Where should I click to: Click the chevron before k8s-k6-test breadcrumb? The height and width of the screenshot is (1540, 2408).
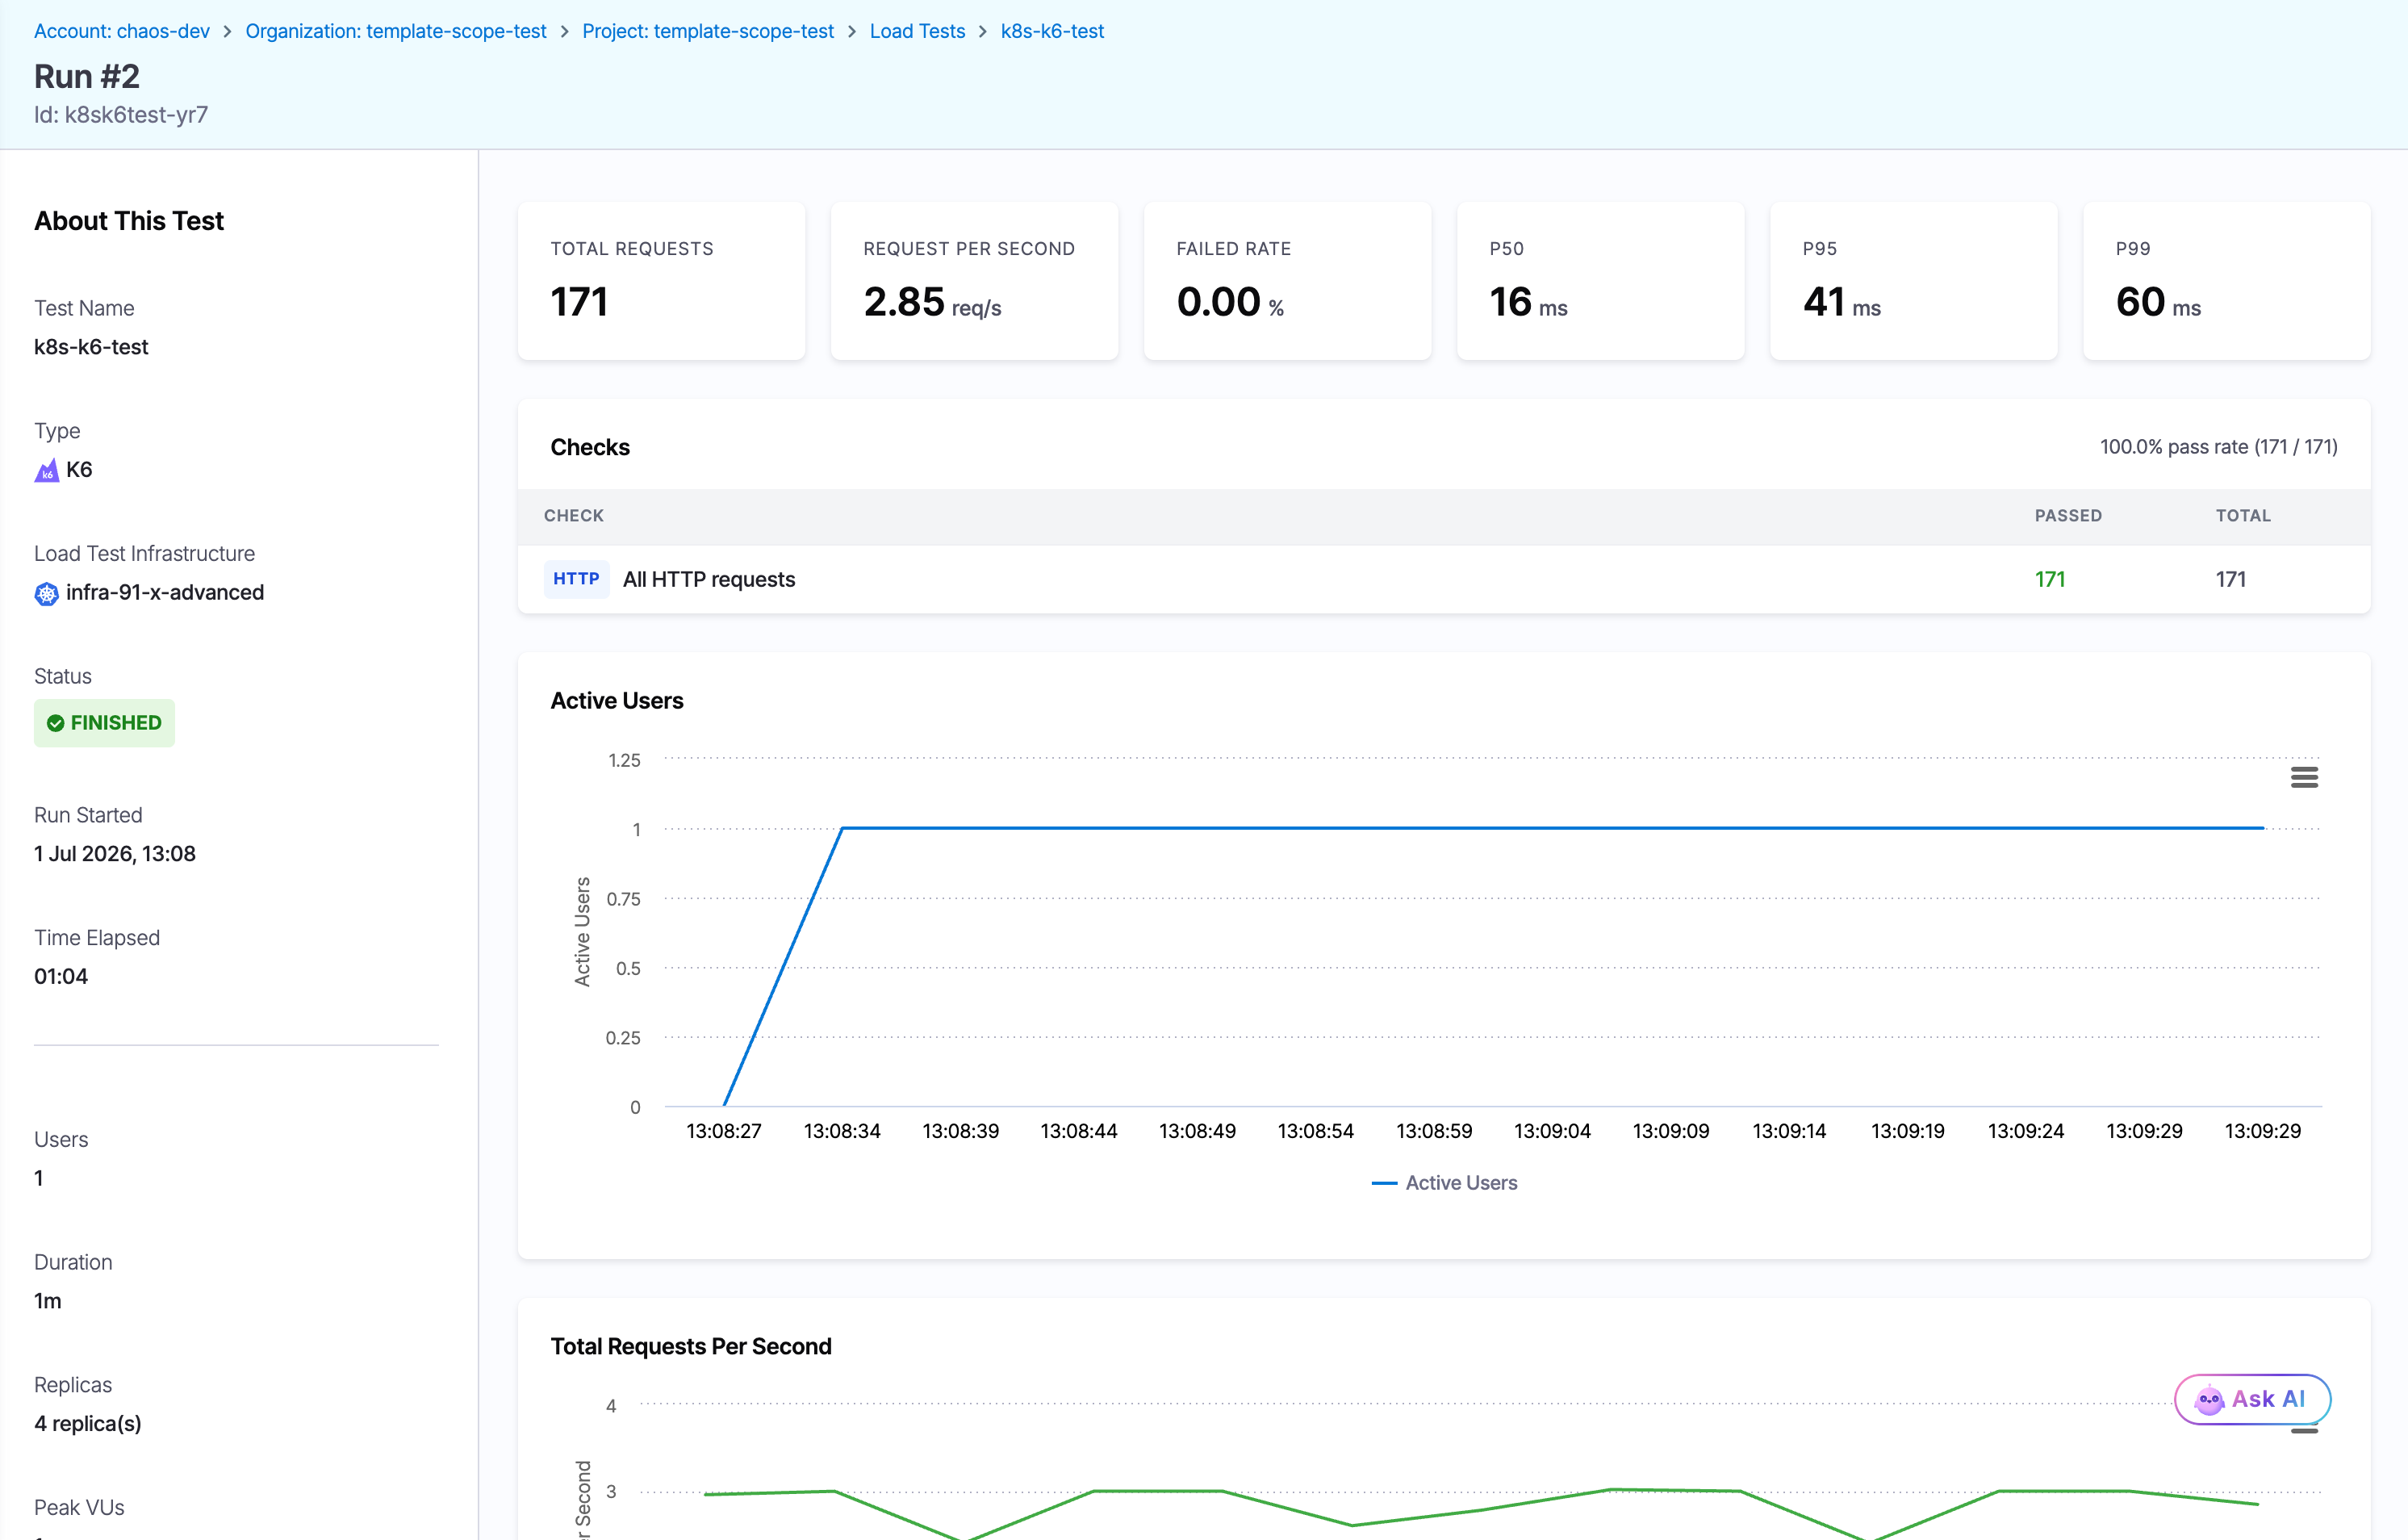point(982,32)
